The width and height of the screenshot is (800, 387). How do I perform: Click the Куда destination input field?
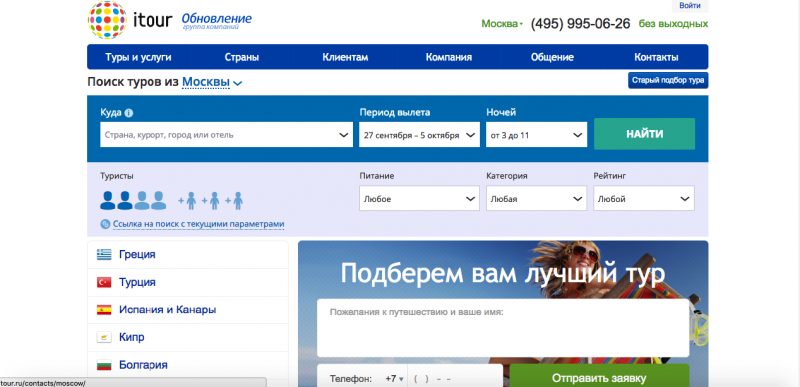[227, 135]
